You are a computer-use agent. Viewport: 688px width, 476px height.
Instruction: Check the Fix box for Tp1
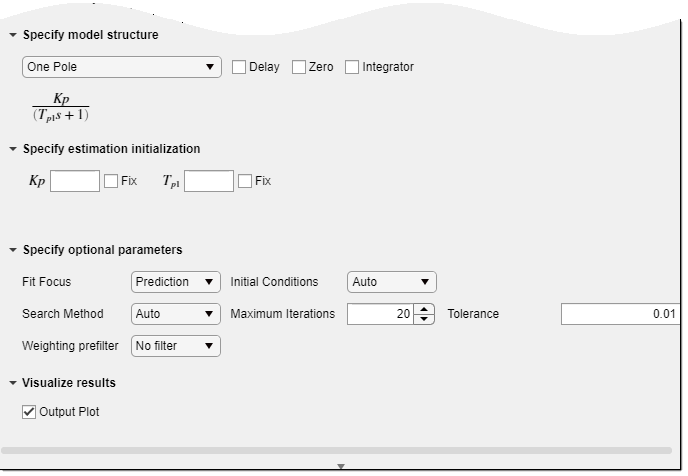point(245,181)
